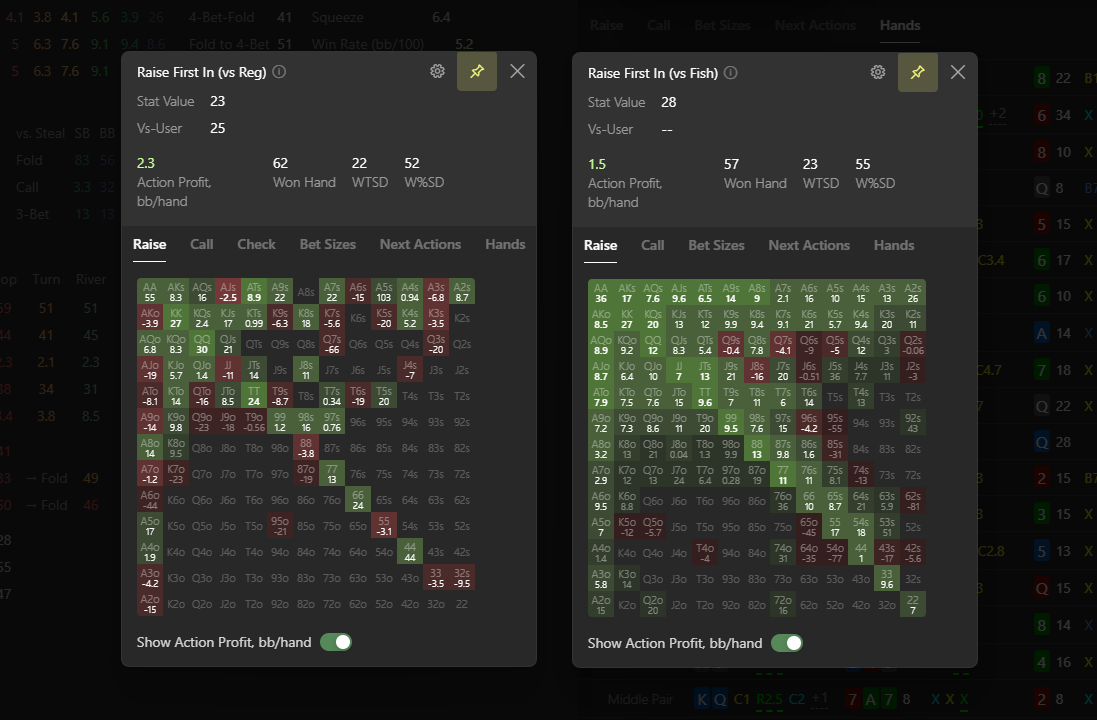
Task: Open settings gear in vs Fish popup
Action: point(878,72)
